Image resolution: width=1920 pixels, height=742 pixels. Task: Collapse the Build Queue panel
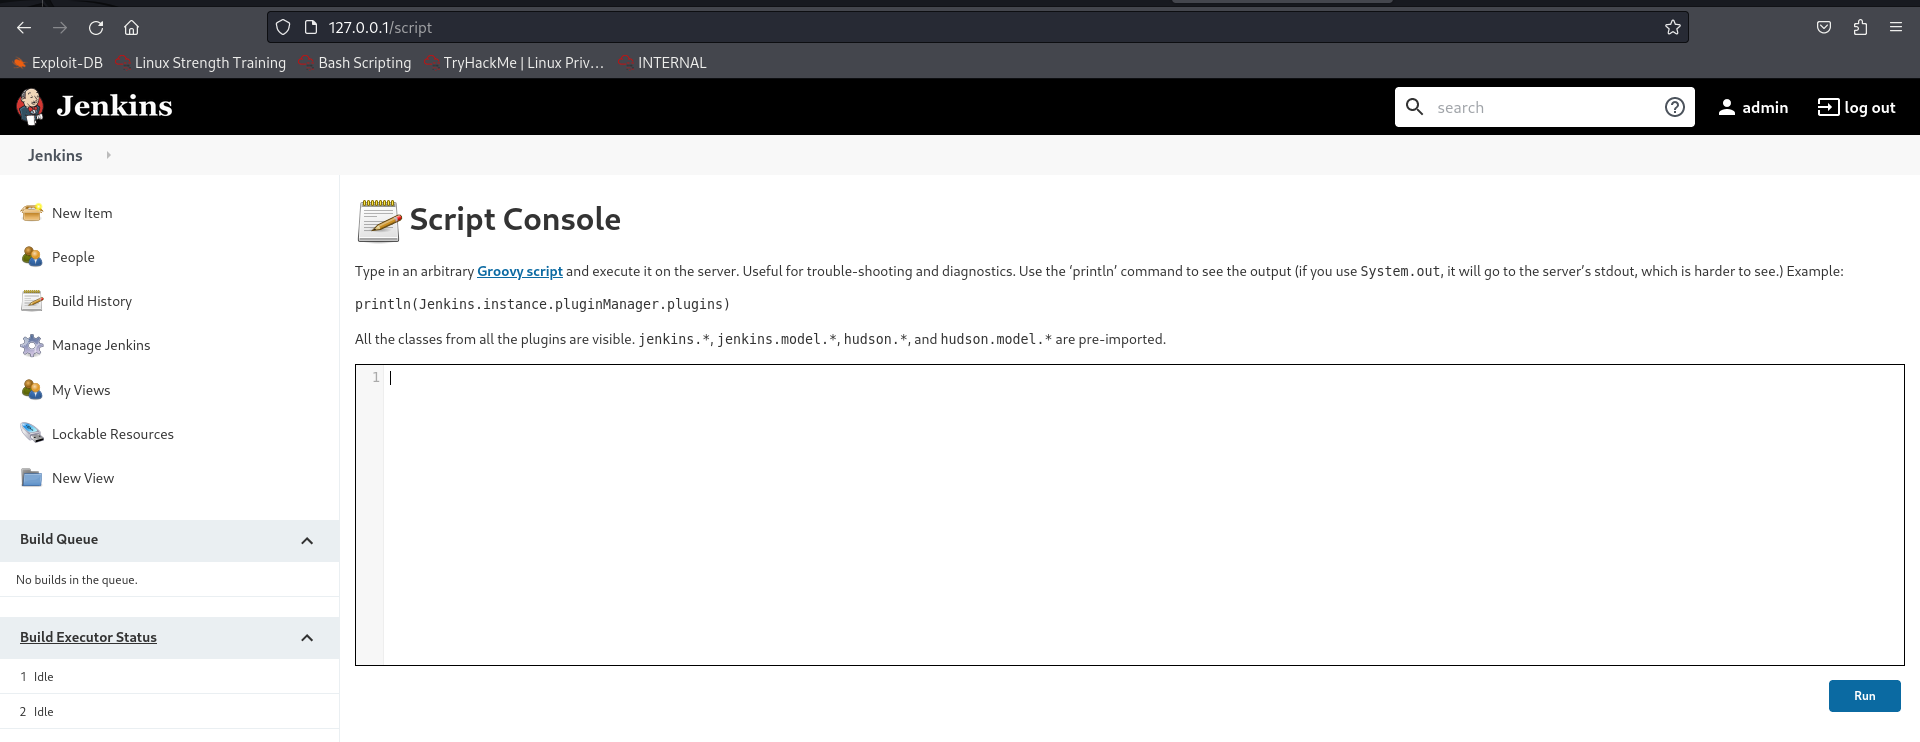[x=307, y=541]
